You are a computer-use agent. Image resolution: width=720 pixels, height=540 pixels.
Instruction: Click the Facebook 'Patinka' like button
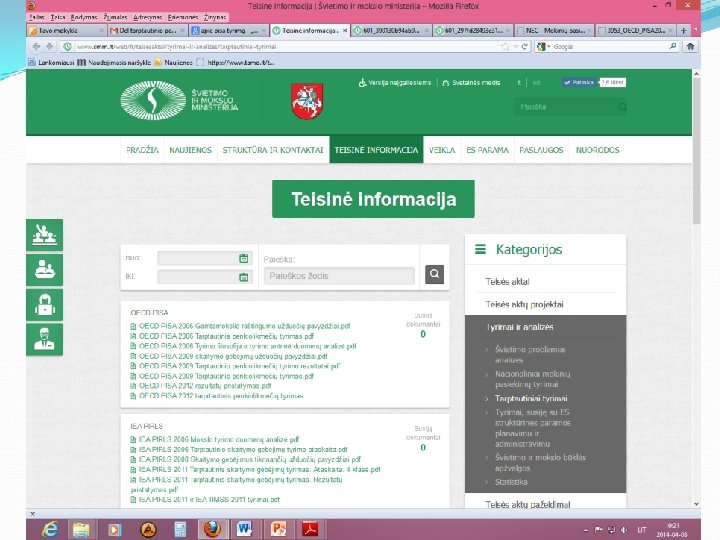click(579, 82)
